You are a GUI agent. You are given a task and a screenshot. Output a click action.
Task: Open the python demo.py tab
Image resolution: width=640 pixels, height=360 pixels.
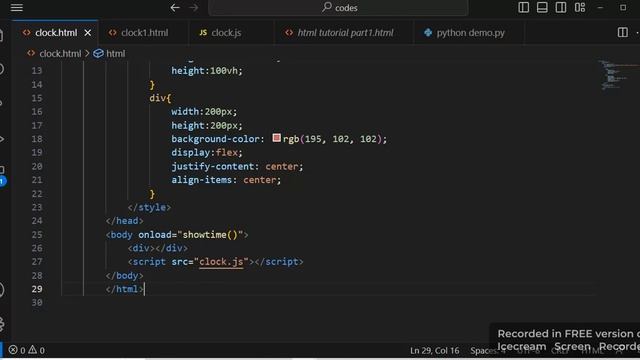pos(470,33)
